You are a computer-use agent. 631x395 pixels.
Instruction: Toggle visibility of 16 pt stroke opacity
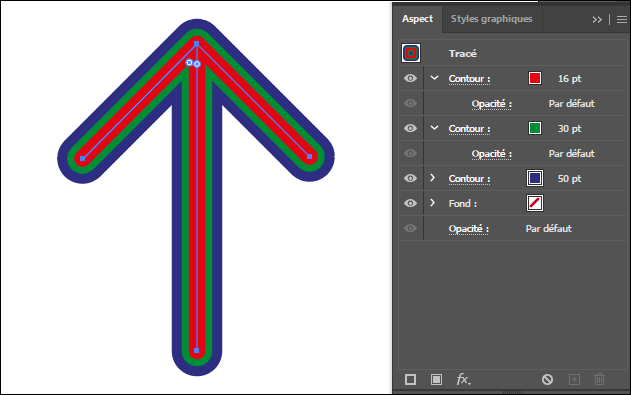(x=410, y=103)
